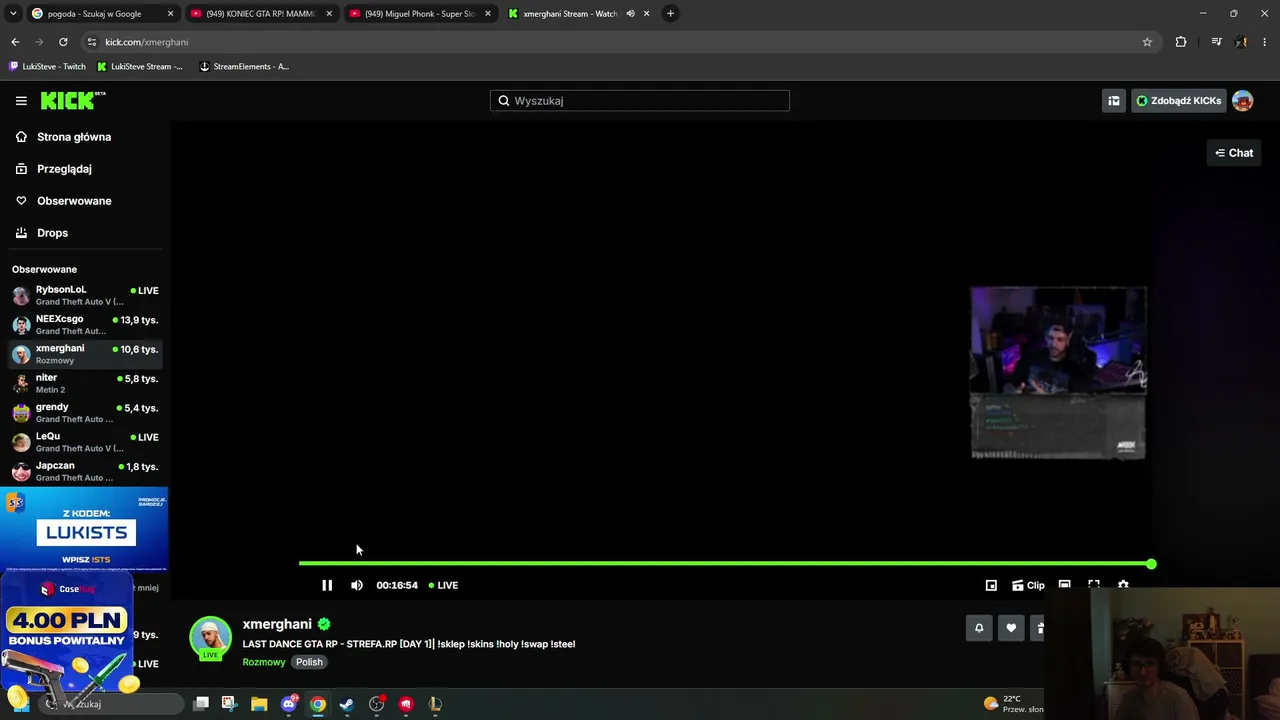Open NEEXcsgo's channel in sidebar

coord(85,325)
